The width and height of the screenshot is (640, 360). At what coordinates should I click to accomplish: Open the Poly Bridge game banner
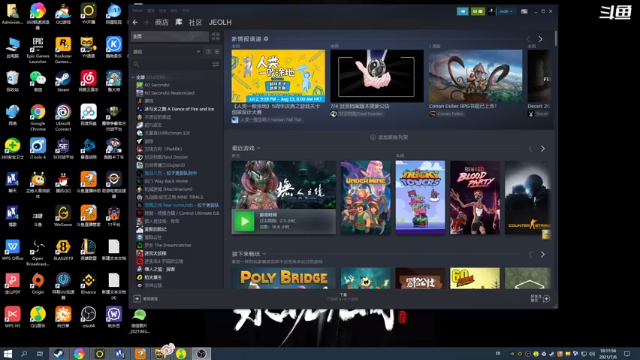pos(284,278)
